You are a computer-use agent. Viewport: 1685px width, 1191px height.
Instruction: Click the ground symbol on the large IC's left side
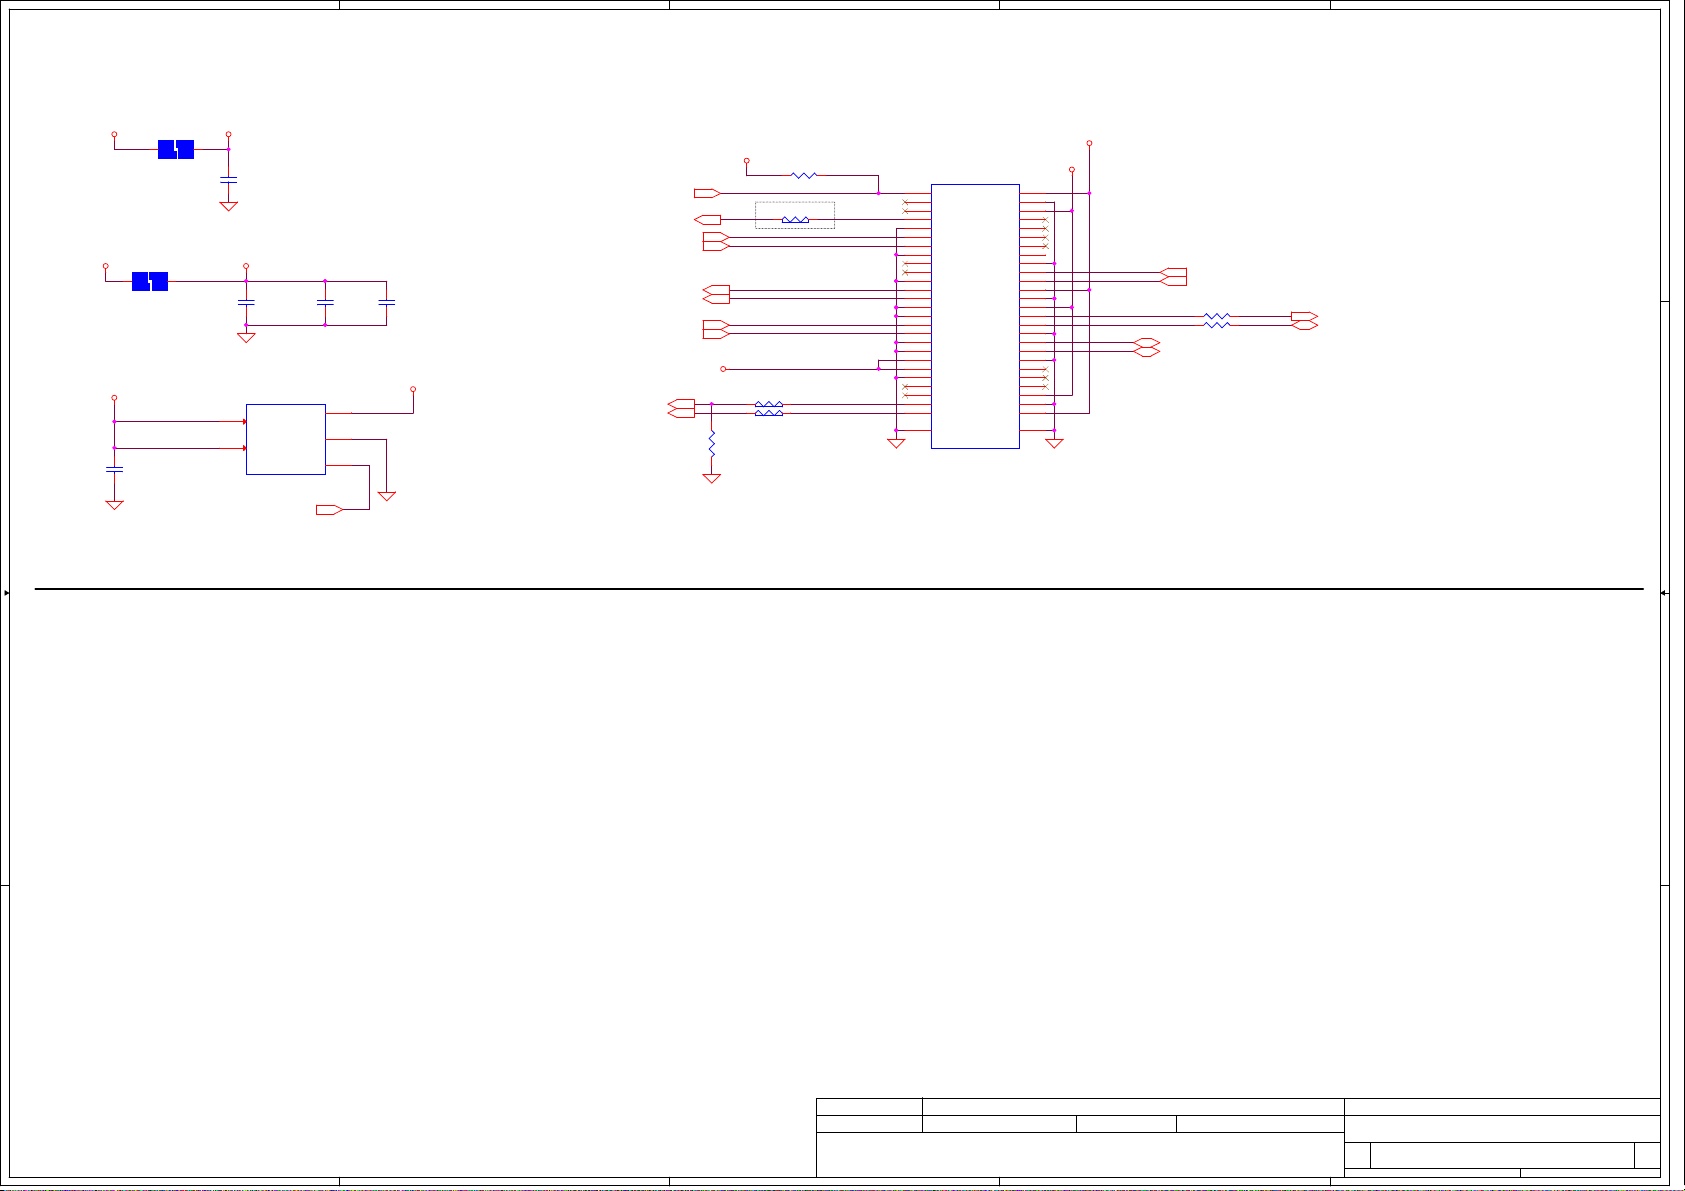(896, 443)
